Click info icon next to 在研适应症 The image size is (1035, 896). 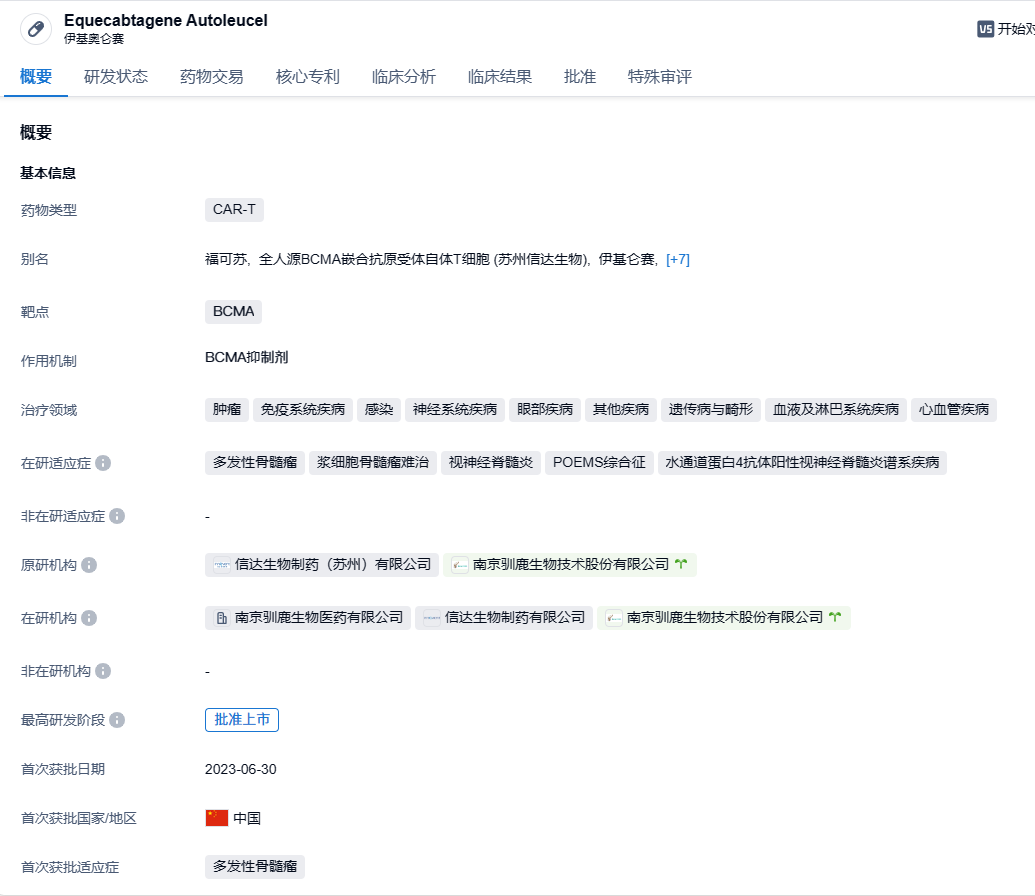pyautogui.click(x=103, y=464)
